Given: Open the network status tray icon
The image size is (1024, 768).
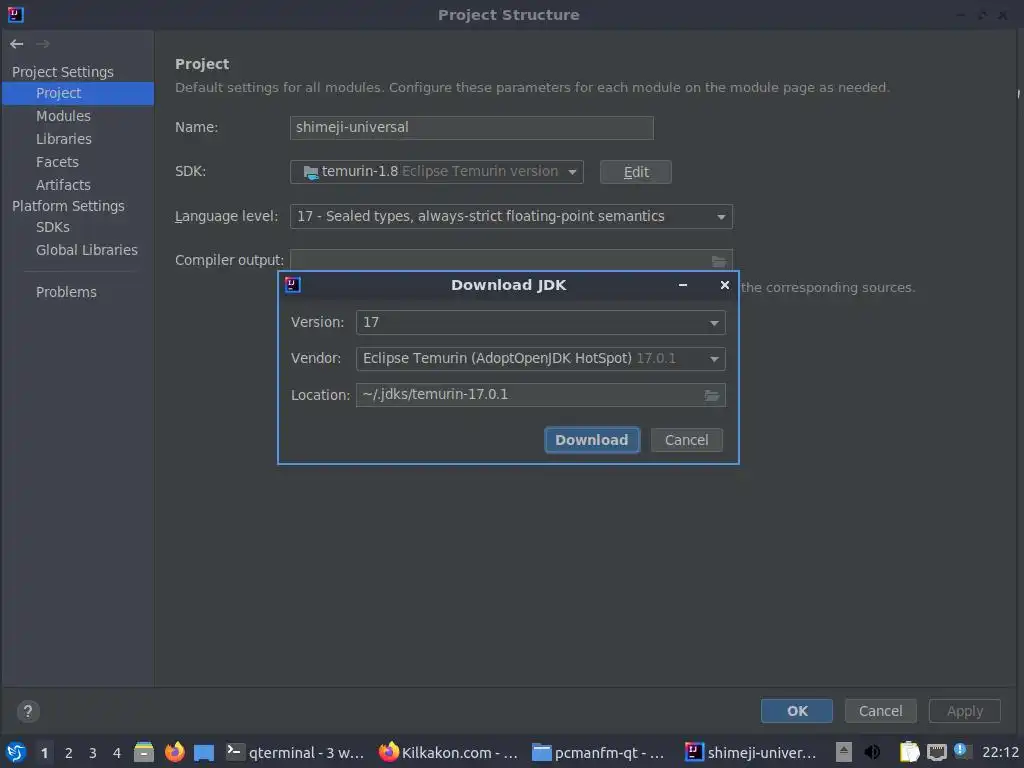Looking at the screenshot, I should 936,752.
